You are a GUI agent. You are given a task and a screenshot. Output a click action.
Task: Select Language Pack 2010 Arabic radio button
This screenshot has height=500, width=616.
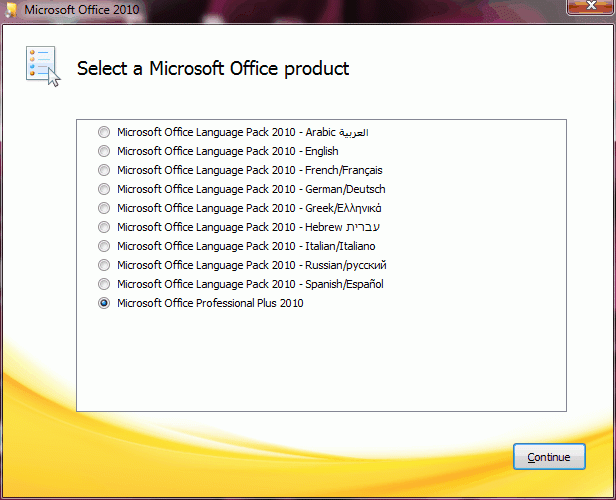pos(104,132)
